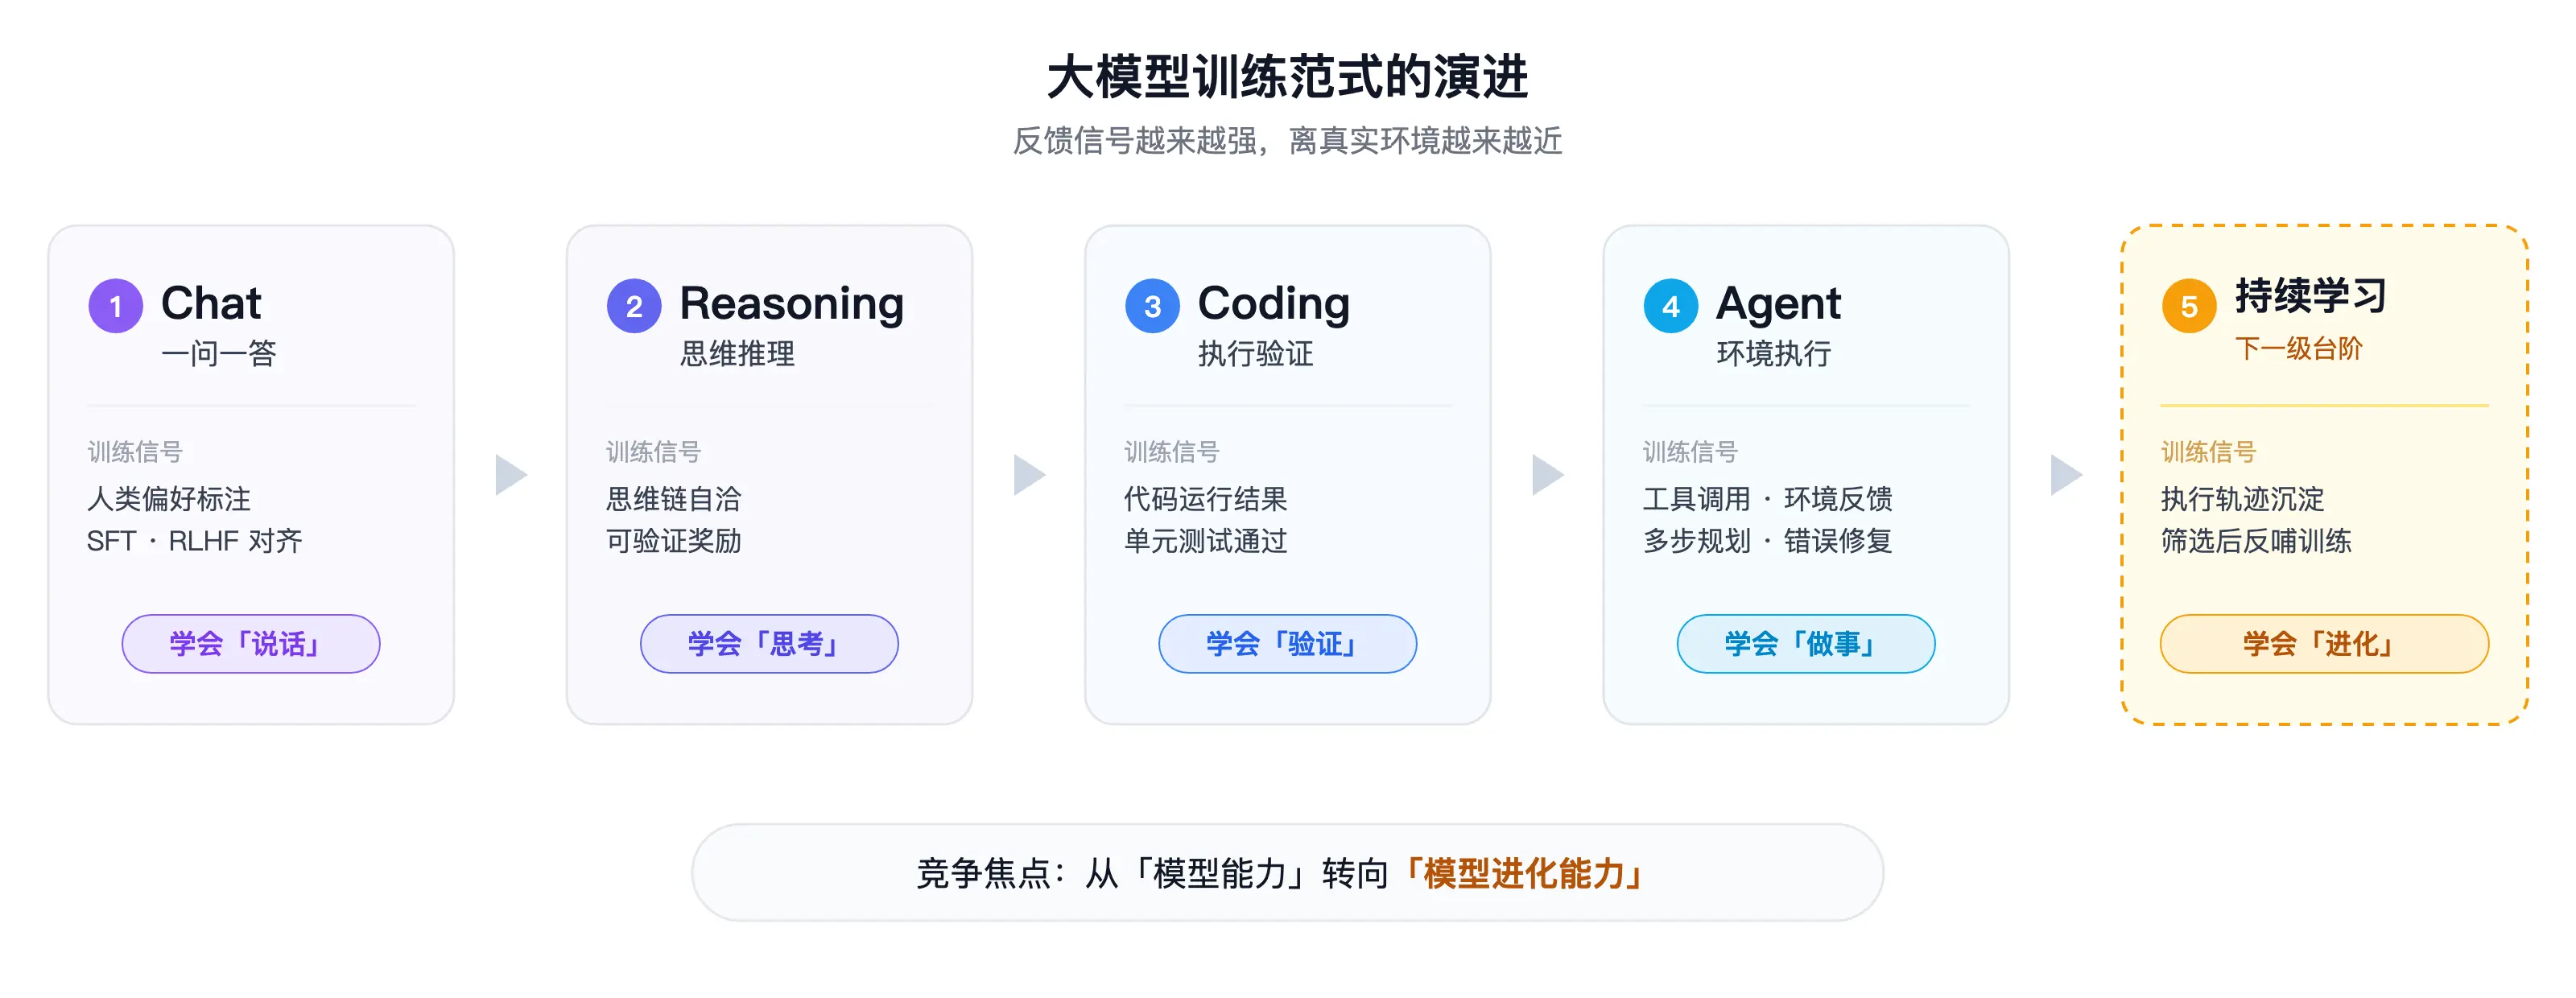2576x998 pixels.
Task: Click the 学会「思考」 pill button
Action: 769,644
